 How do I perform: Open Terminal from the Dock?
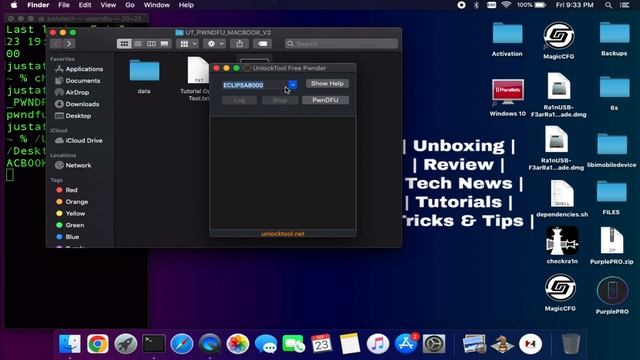click(x=154, y=344)
